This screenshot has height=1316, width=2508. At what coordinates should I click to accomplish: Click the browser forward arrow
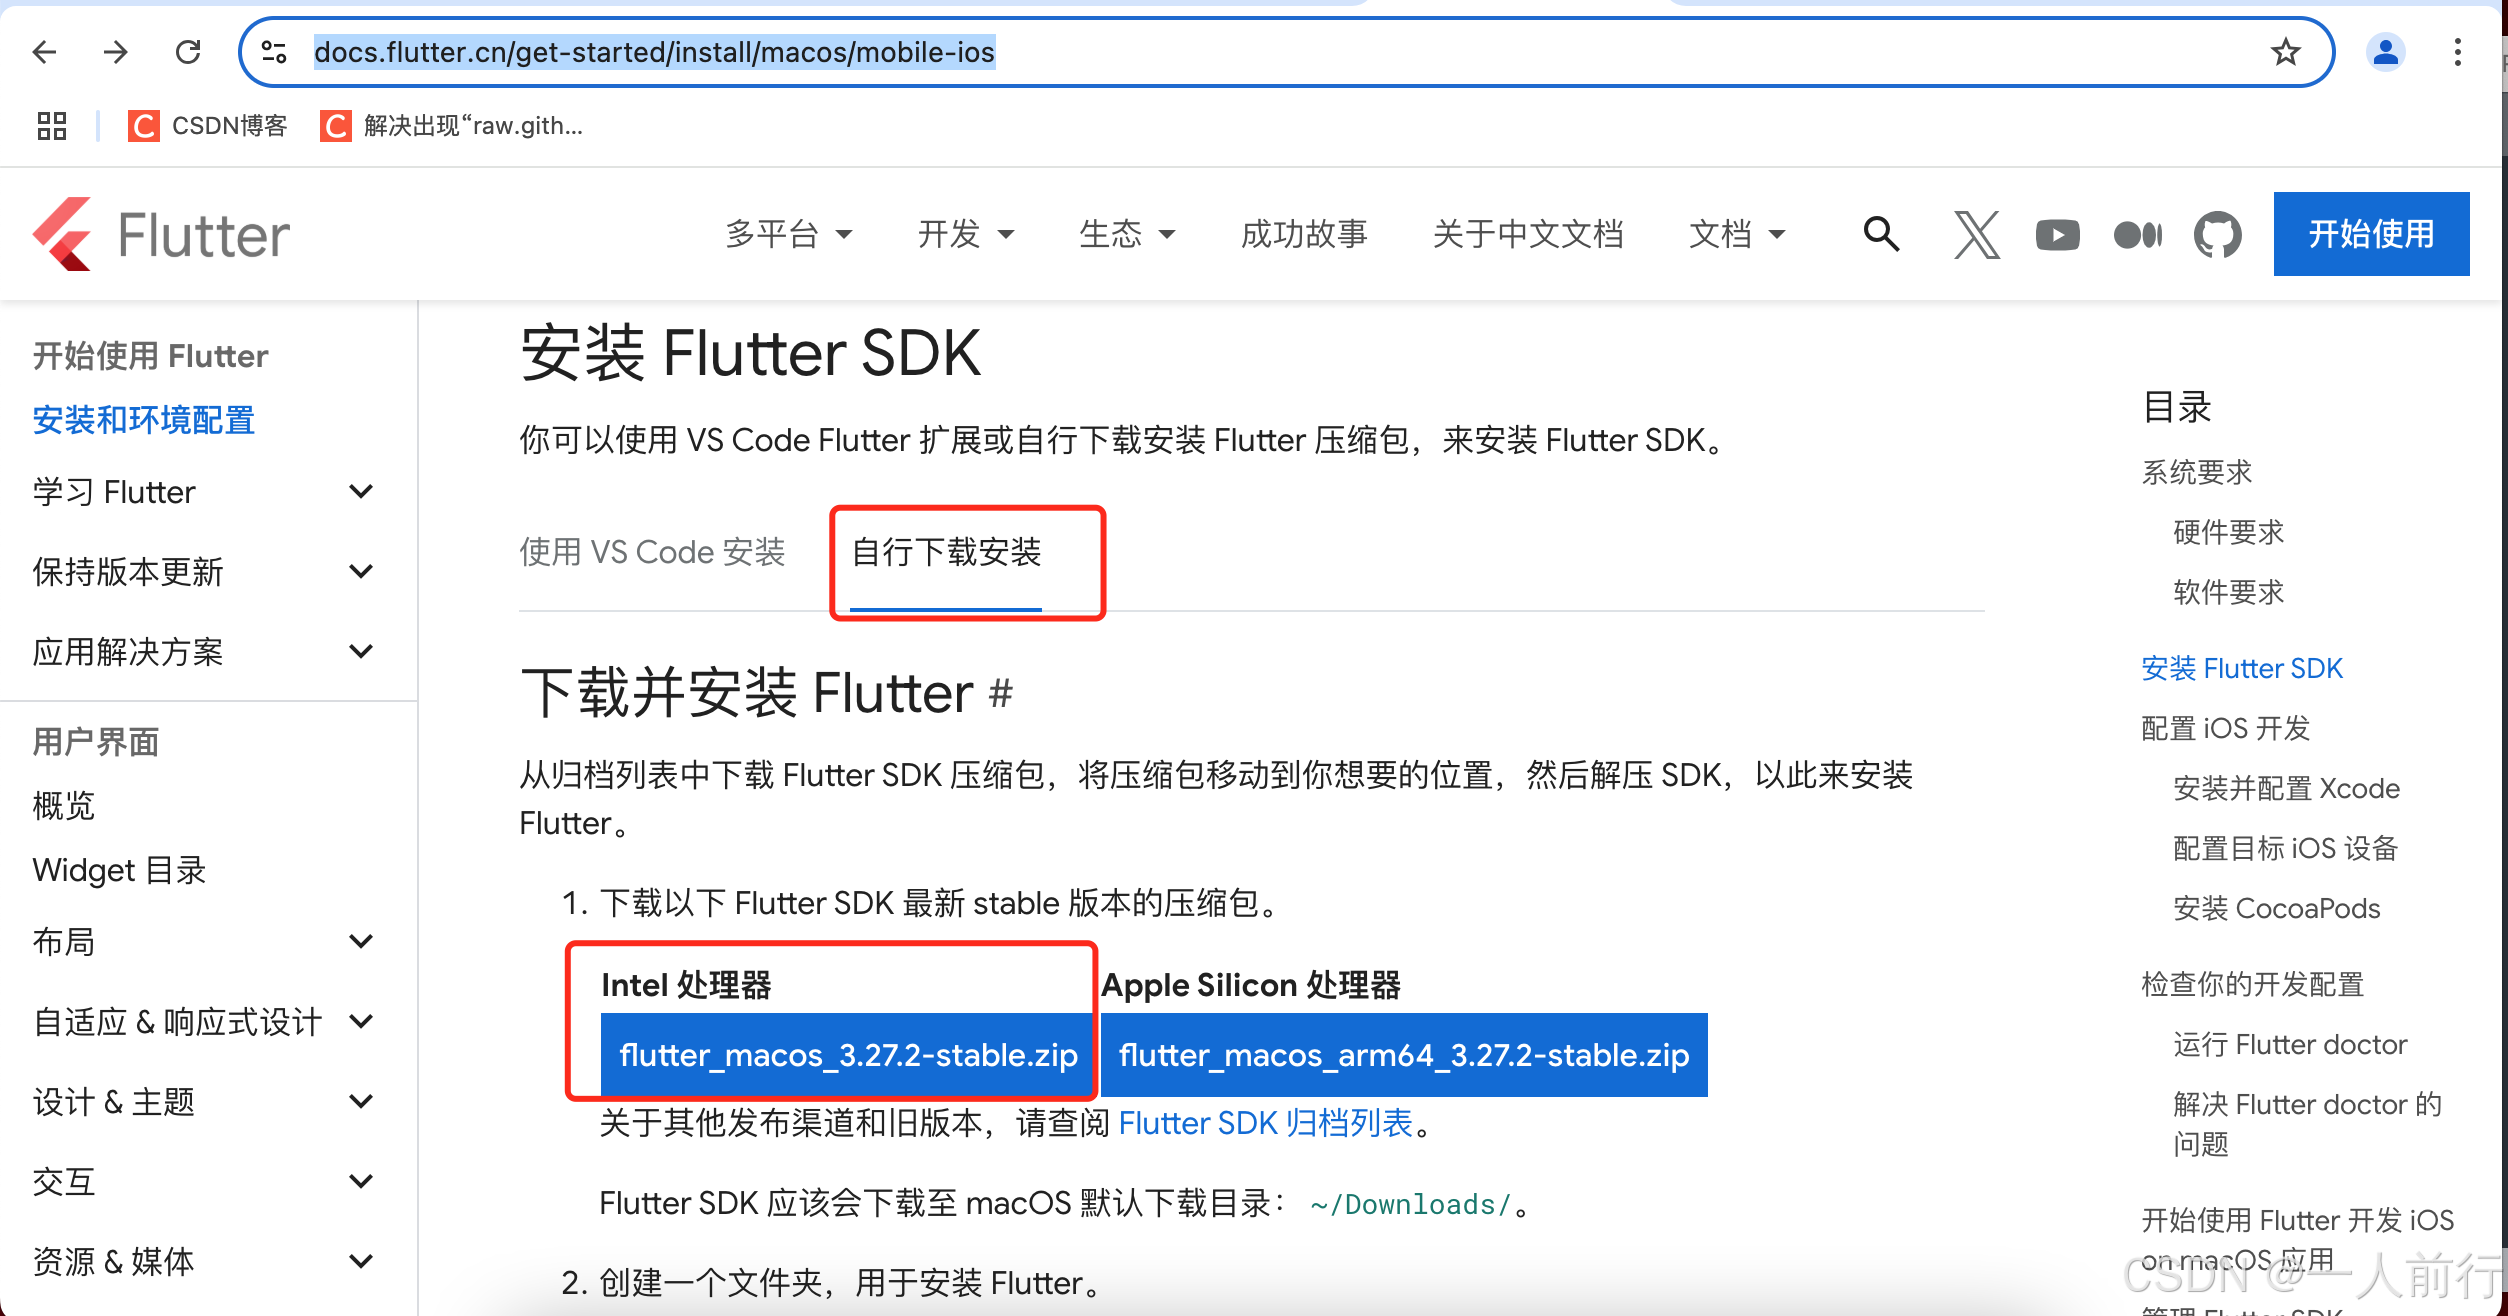[116, 52]
